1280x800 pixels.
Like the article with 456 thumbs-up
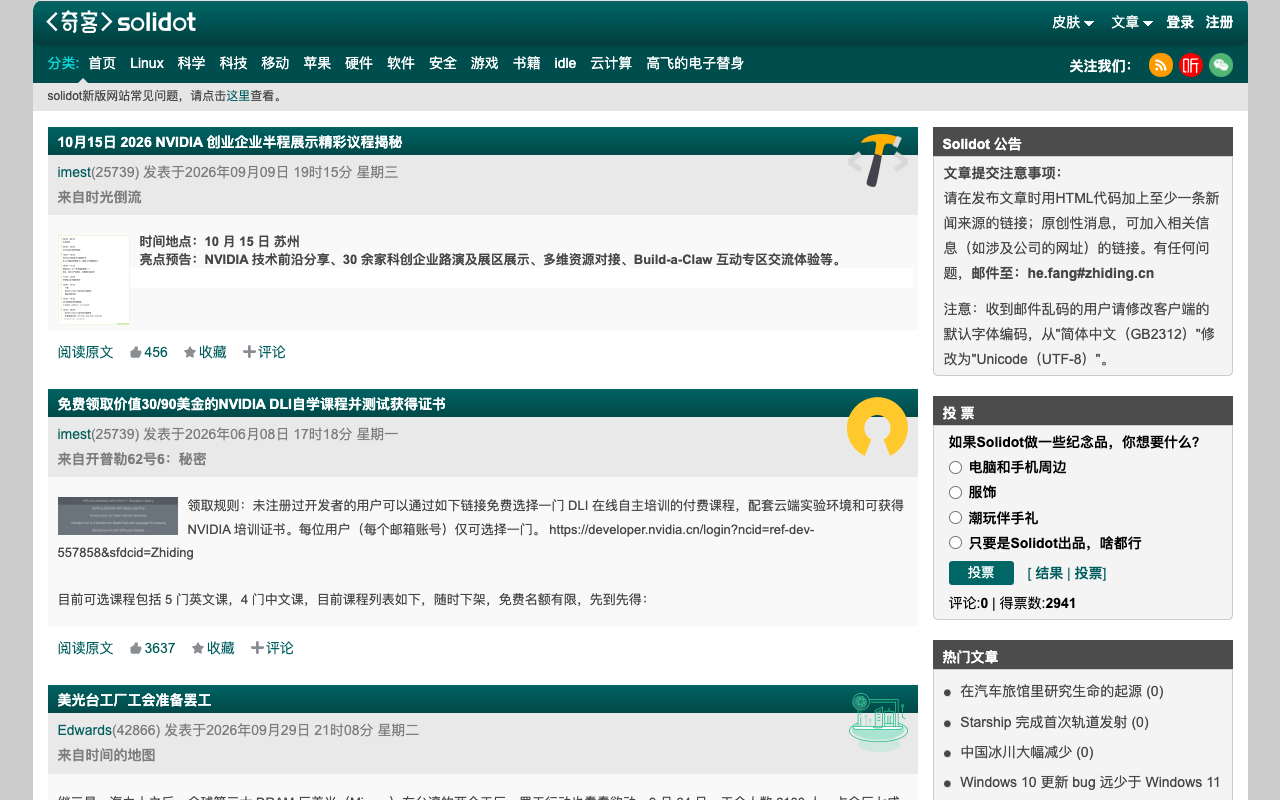coord(148,352)
